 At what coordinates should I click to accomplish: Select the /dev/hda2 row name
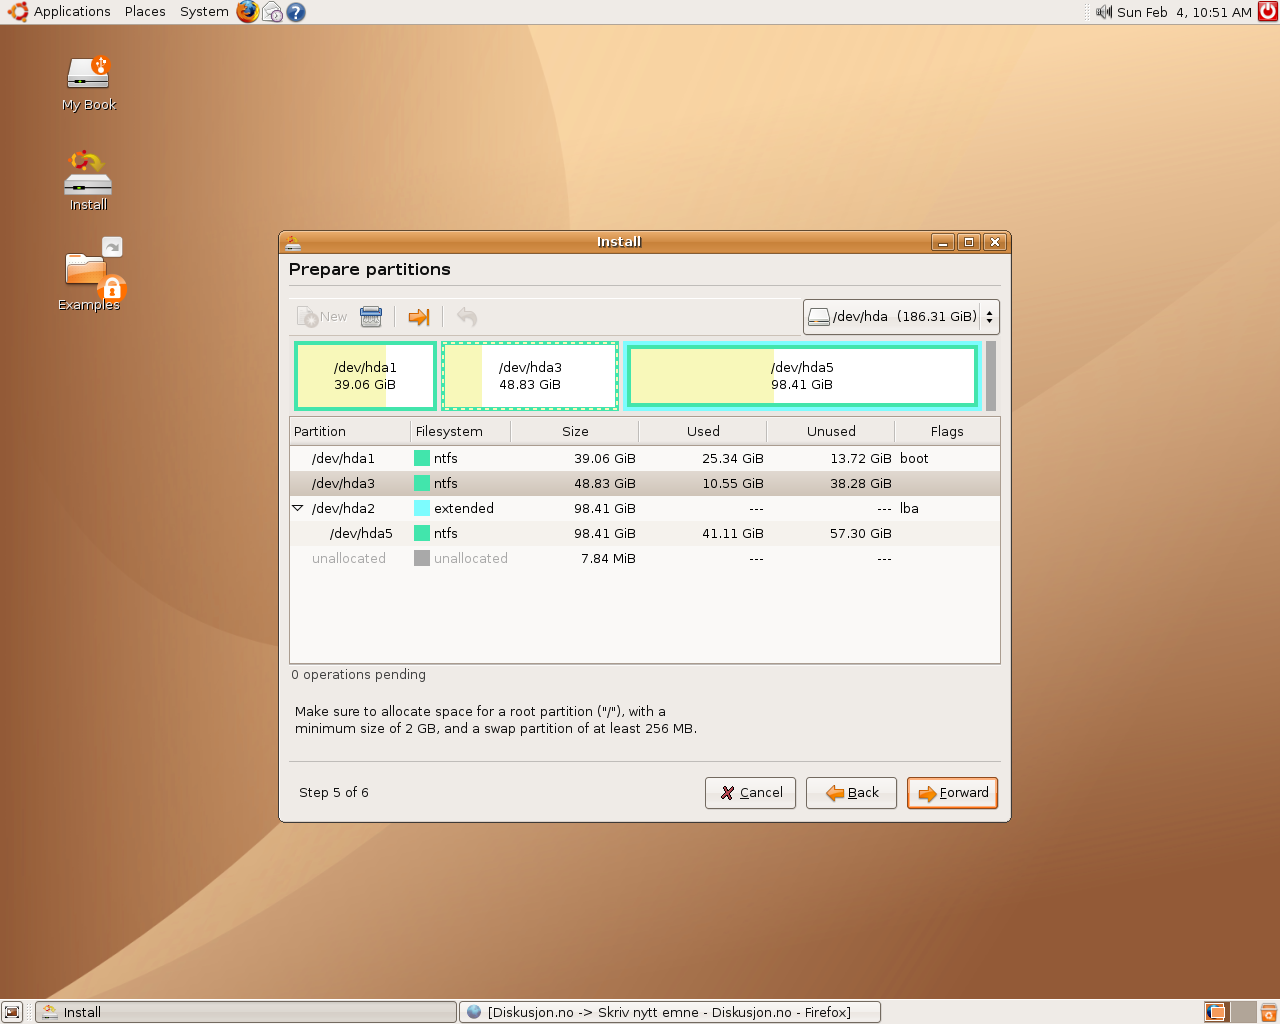pyautogui.click(x=343, y=509)
